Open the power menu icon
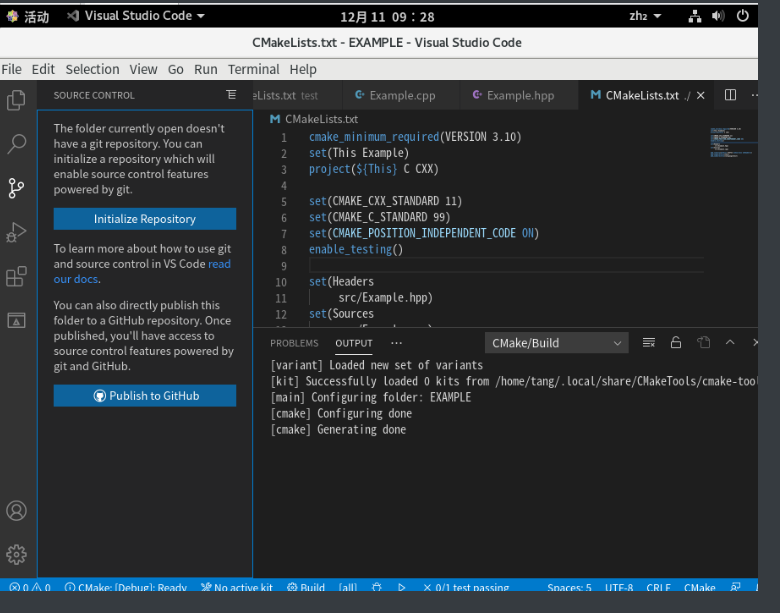The image size is (780, 613). coord(743,16)
